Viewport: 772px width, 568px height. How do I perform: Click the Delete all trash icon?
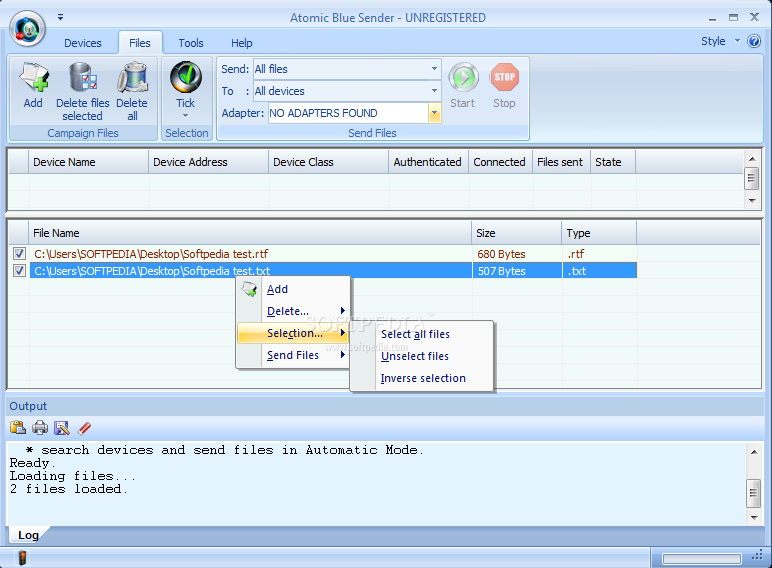point(132,77)
